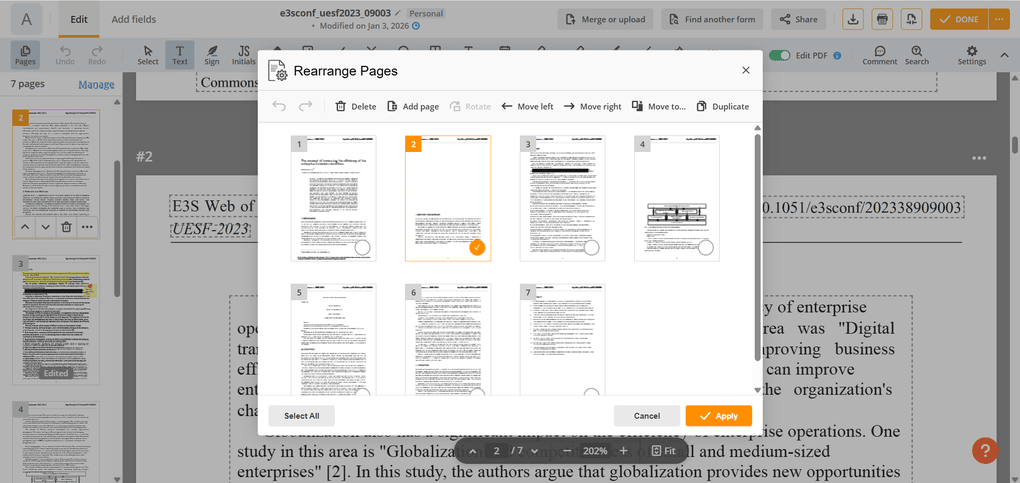Screen dimensions: 1020x483
Task: Click Move to... in the dialog toolbar
Action: click(658, 106)
